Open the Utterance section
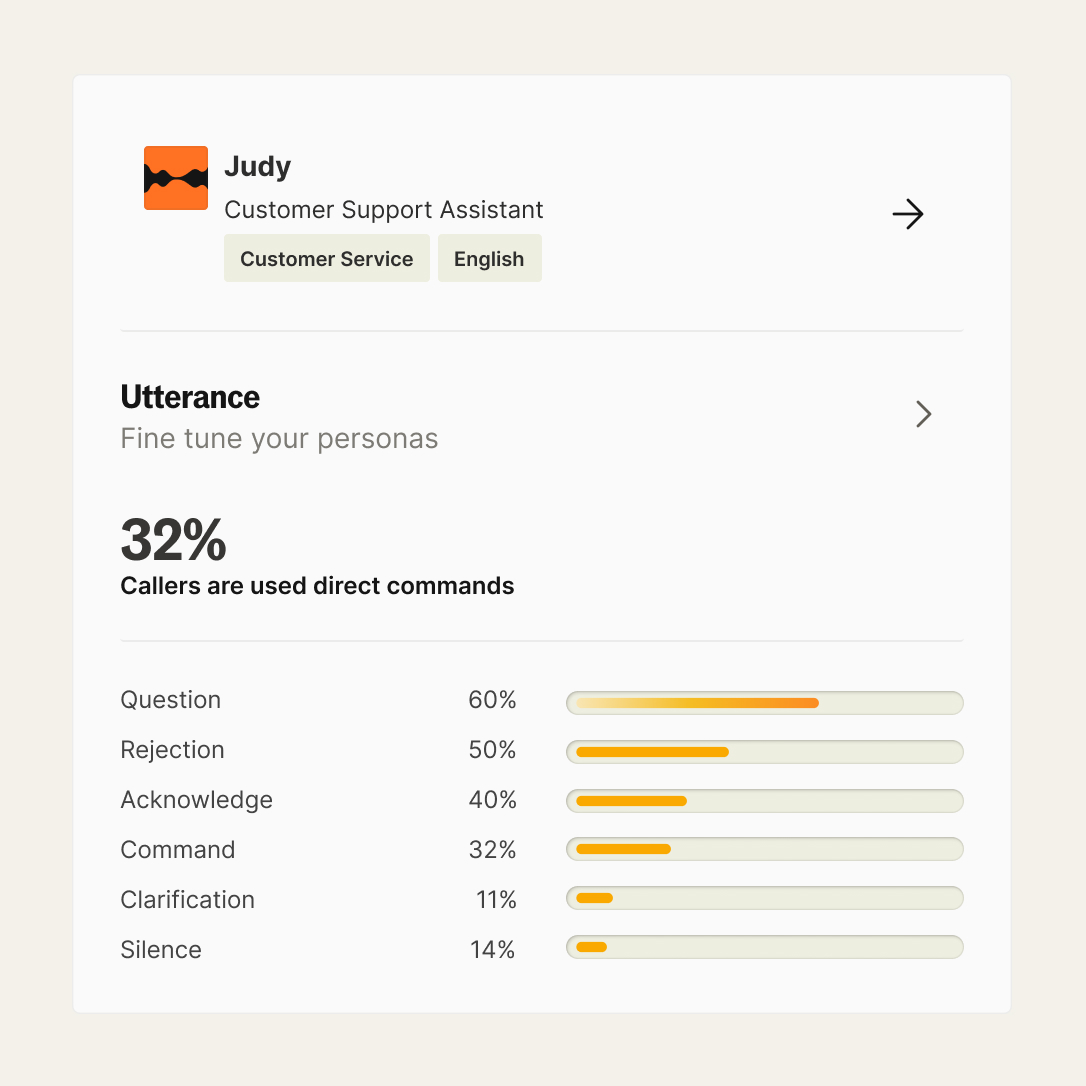The width and height of the screenshot is (1086, 1086). 190,397
